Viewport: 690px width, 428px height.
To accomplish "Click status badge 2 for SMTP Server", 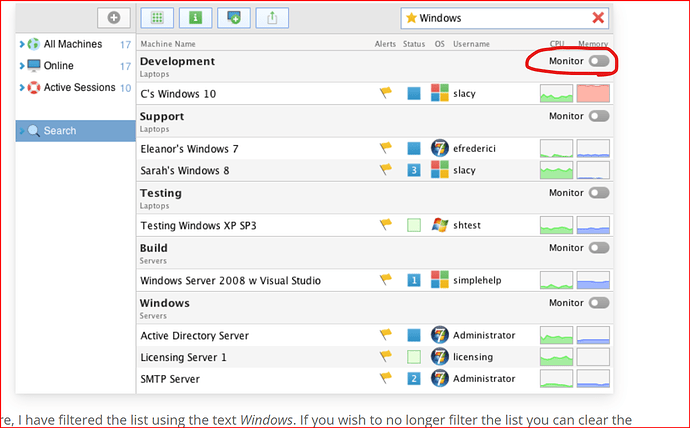I will [x=414, y=378].
